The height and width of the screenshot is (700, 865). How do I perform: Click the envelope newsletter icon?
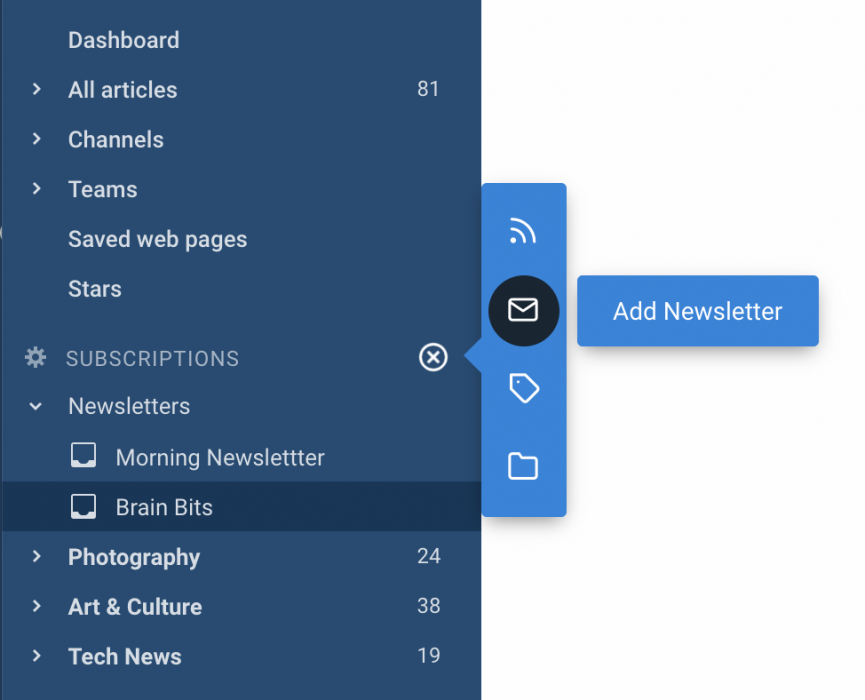point(523,311)
